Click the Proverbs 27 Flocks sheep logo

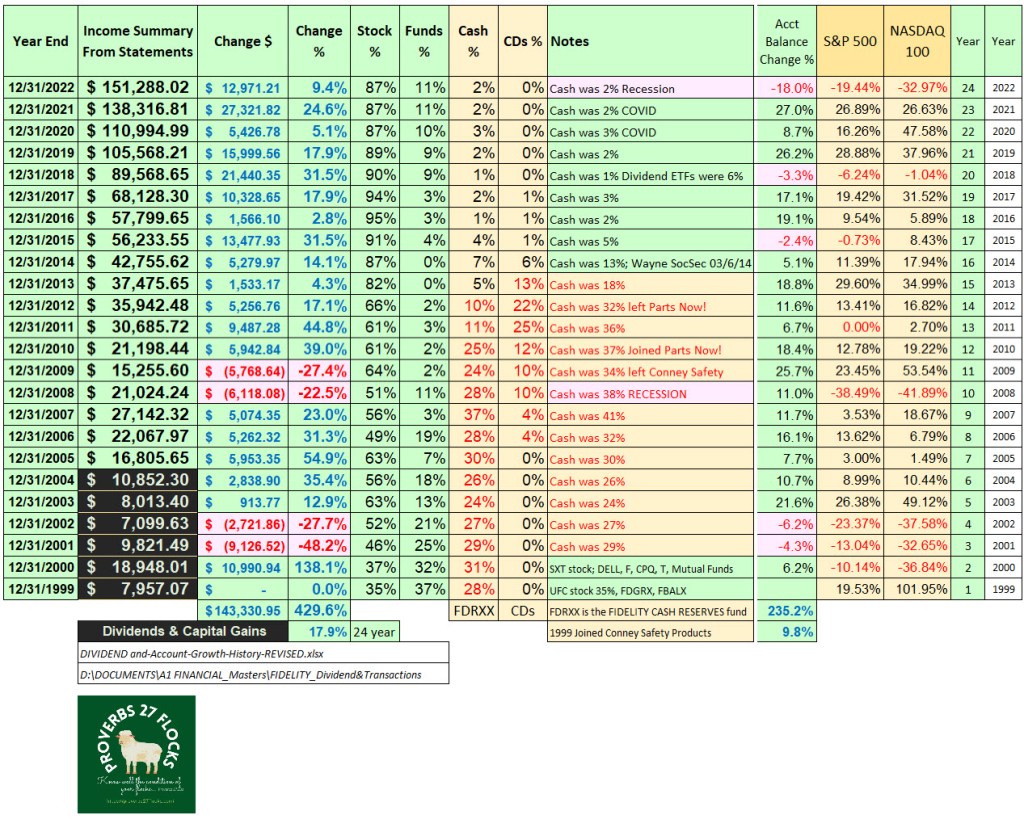[x=137, y=753]
